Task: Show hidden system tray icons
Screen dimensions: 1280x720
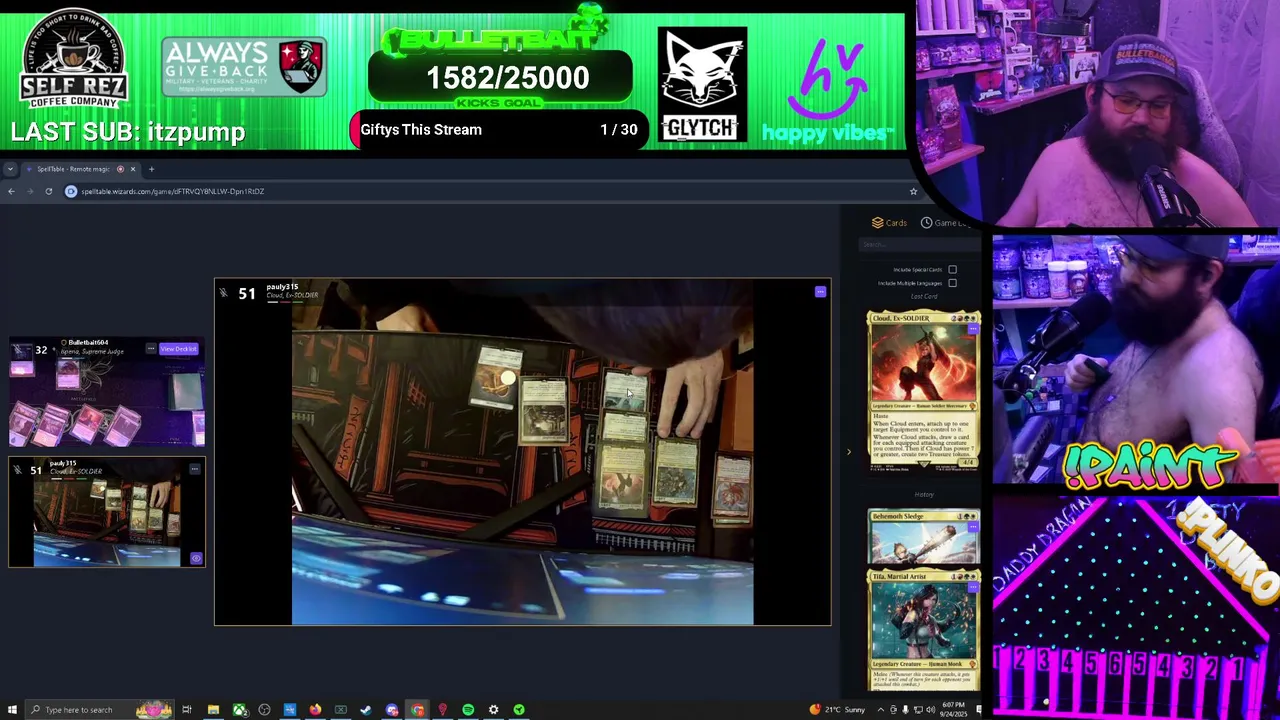Action: [x=880, y=710]
